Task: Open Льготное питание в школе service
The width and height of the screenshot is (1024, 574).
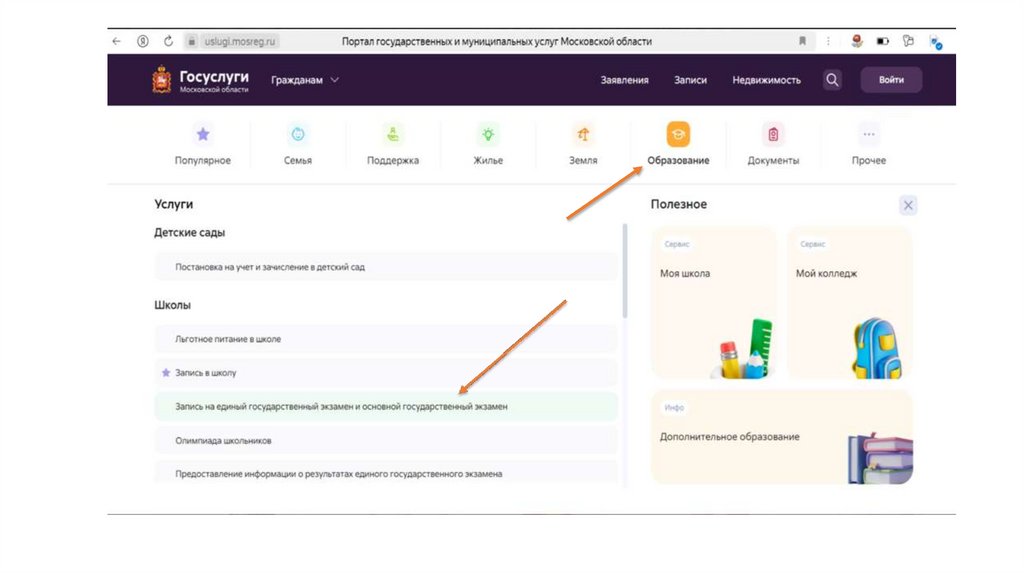Action: coord(386,340)
